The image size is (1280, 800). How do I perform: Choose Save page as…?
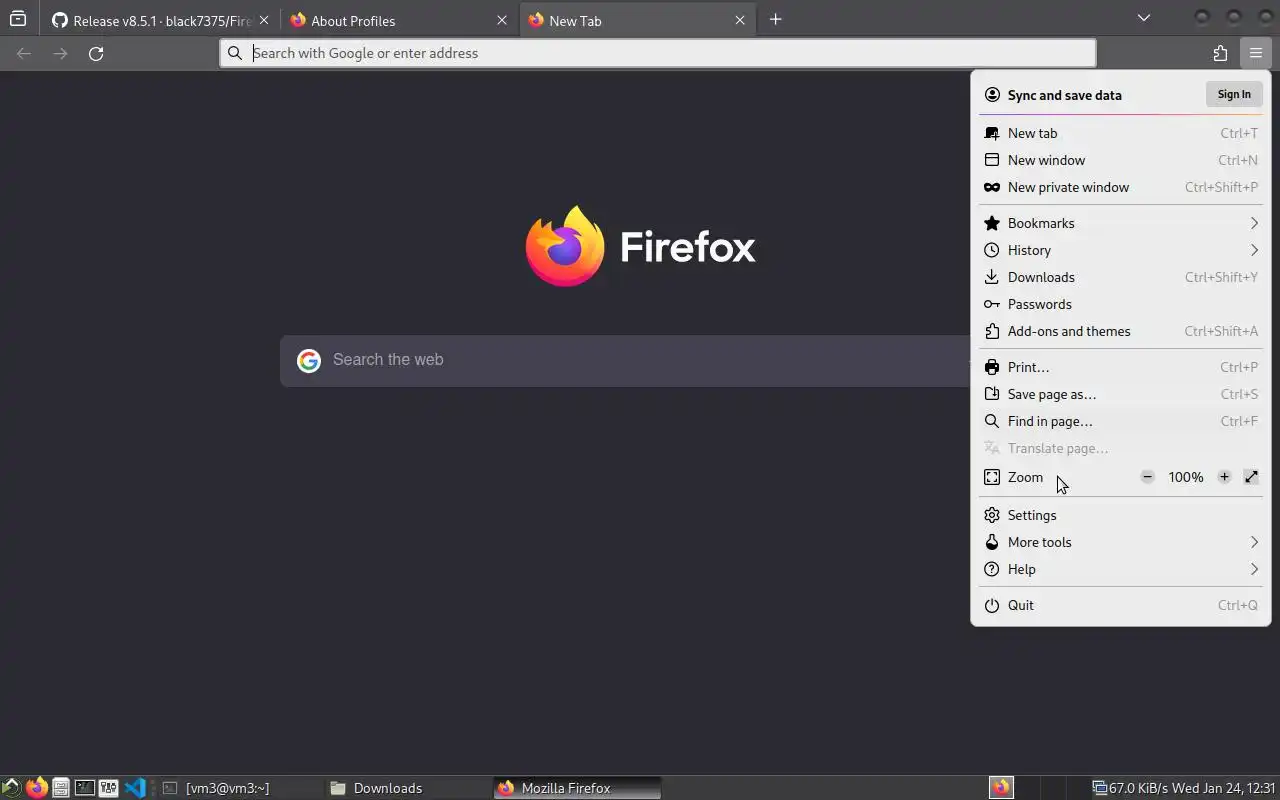[x=1121, y=394]
